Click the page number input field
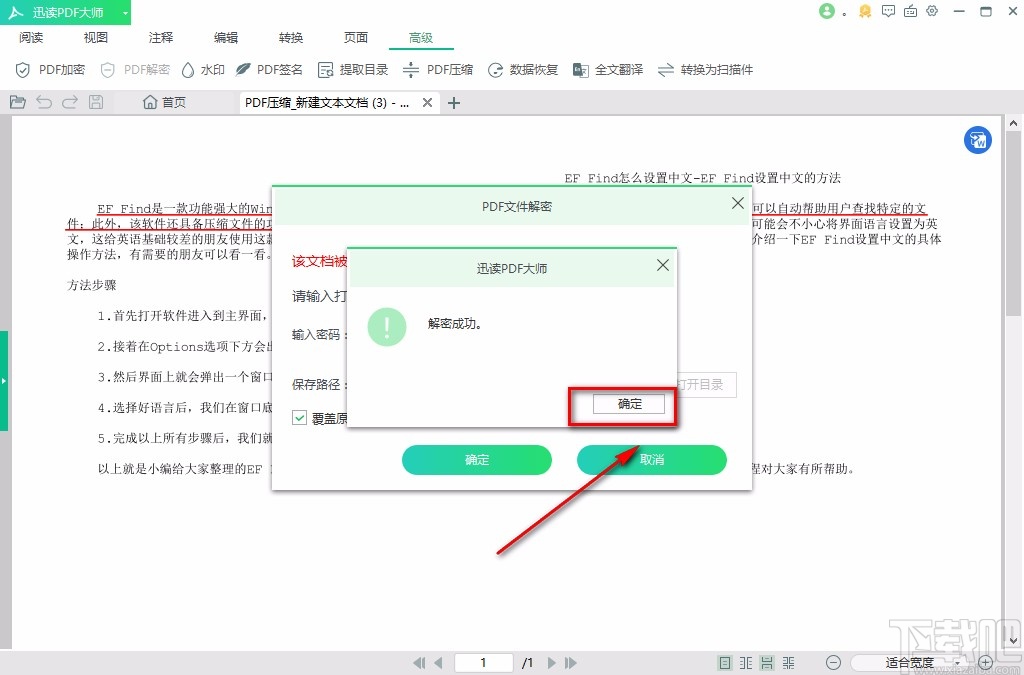Image resolution: width=1024 pixels, height=675 pixels. pyautogui.click(x=483, y=662)
